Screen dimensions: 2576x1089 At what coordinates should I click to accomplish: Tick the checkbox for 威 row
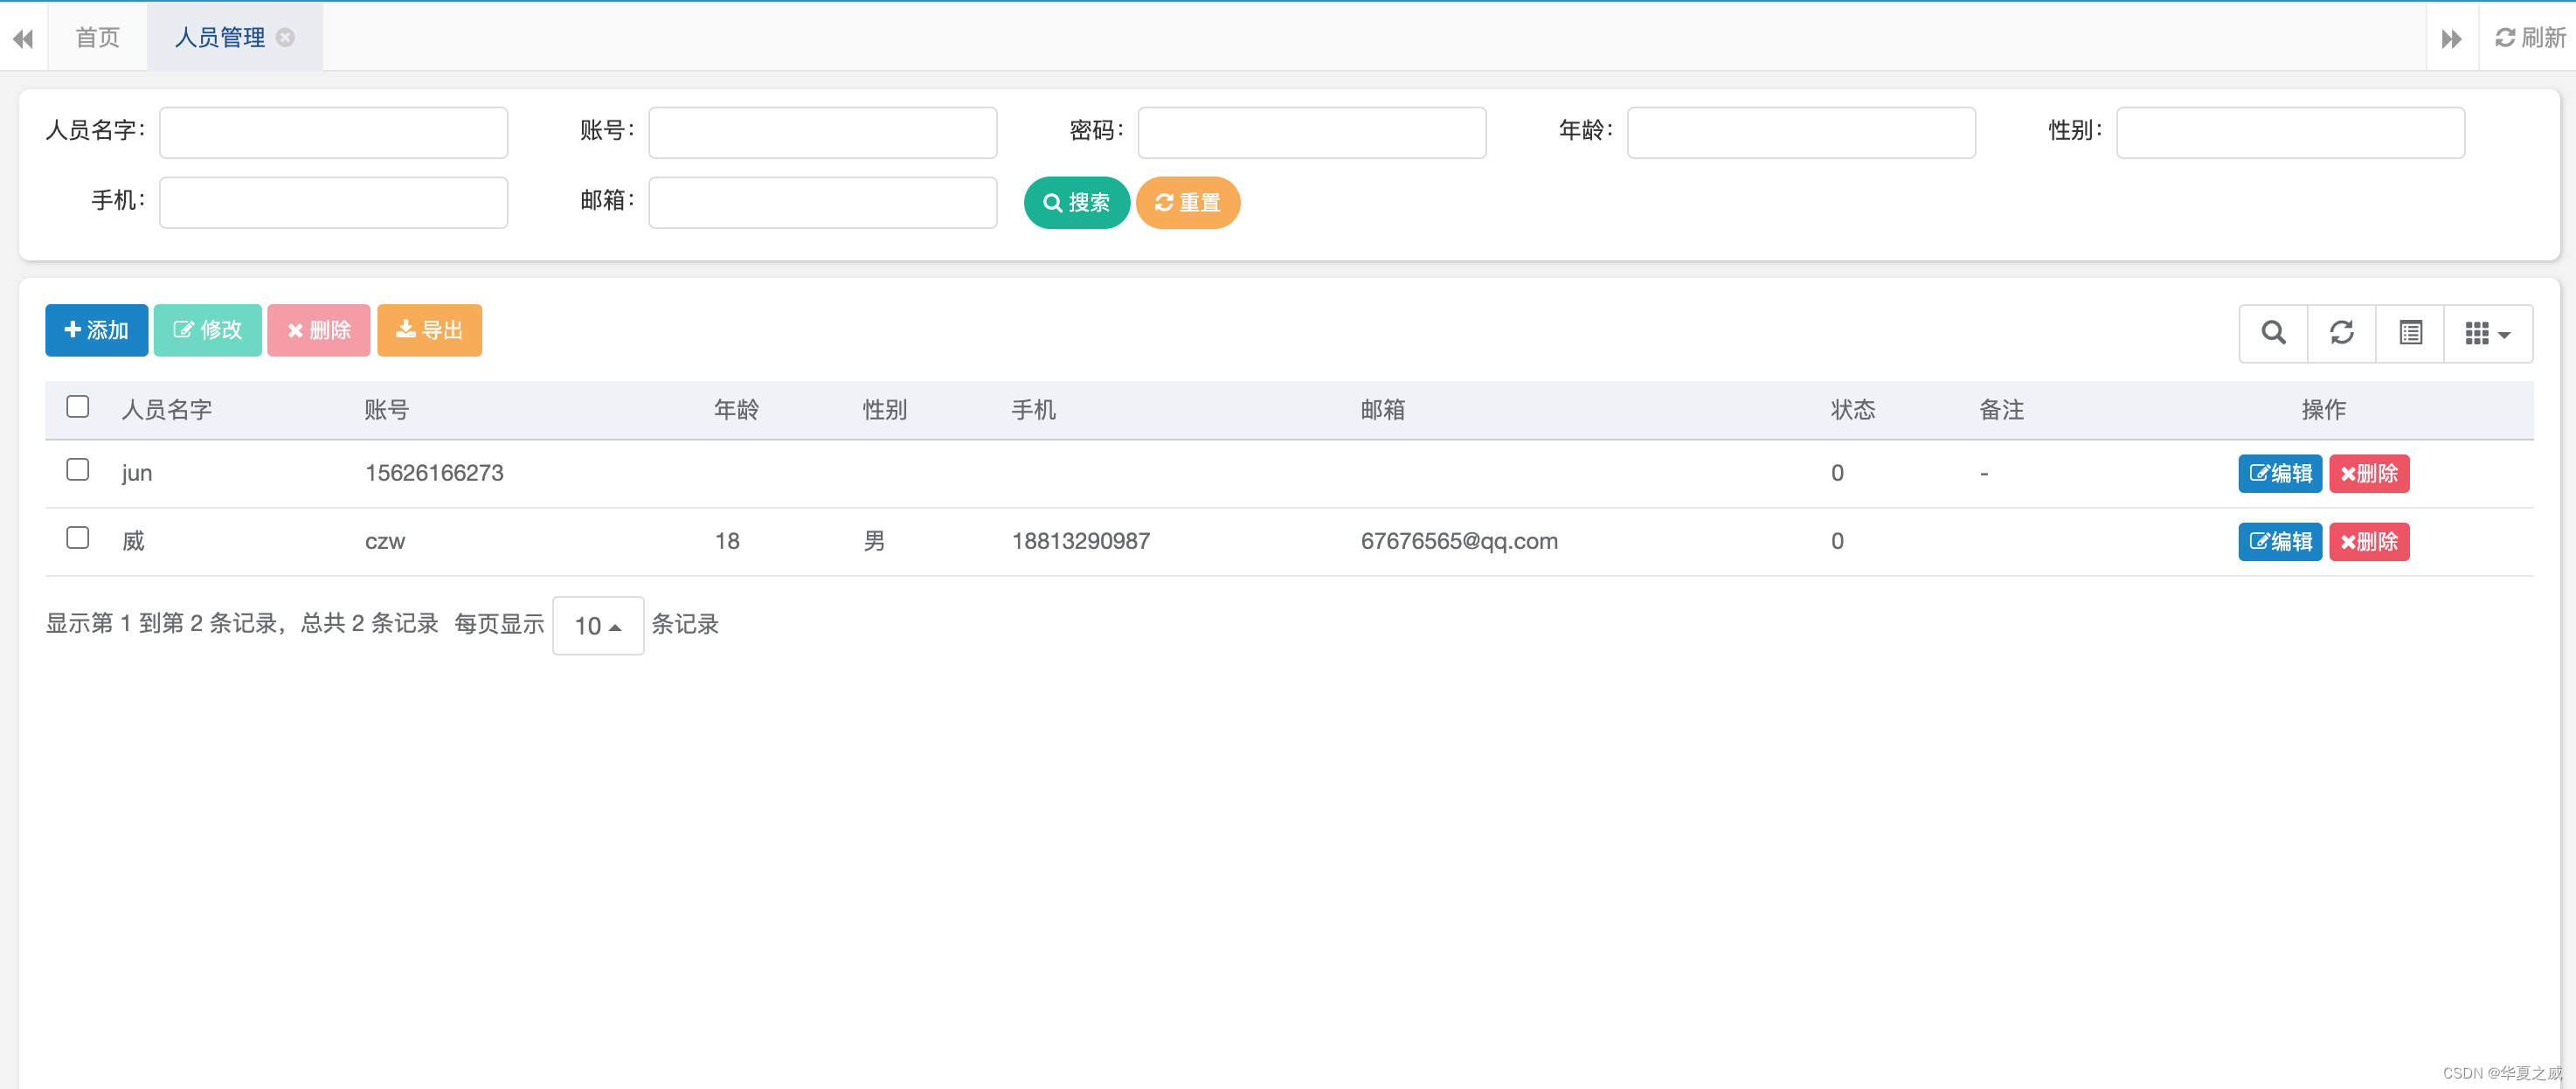(77, 538)
